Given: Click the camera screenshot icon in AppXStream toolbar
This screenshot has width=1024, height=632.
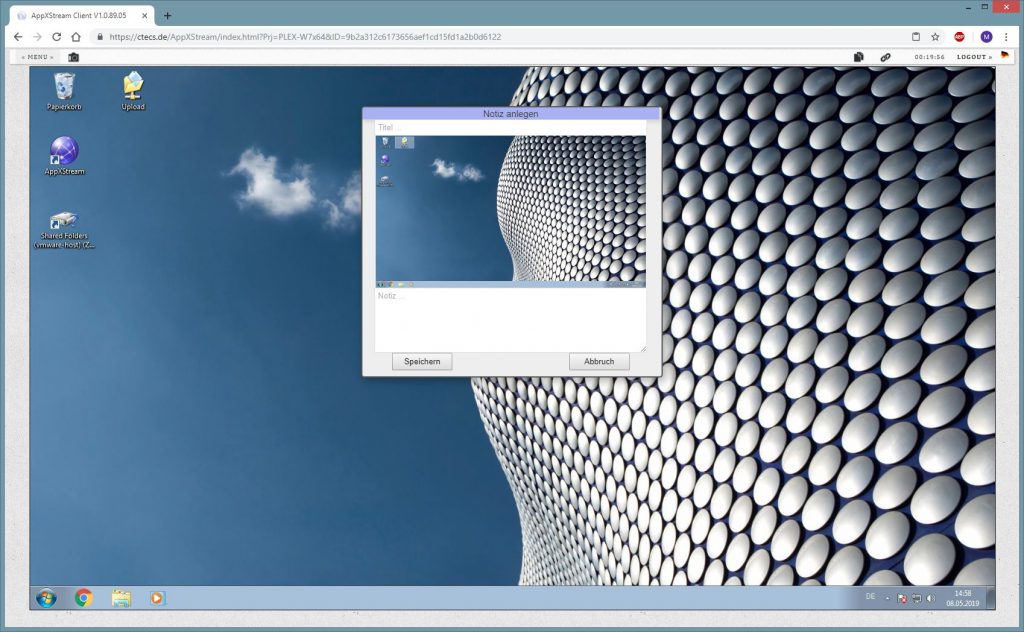Looking at the screenshot, I should (73, 57).
